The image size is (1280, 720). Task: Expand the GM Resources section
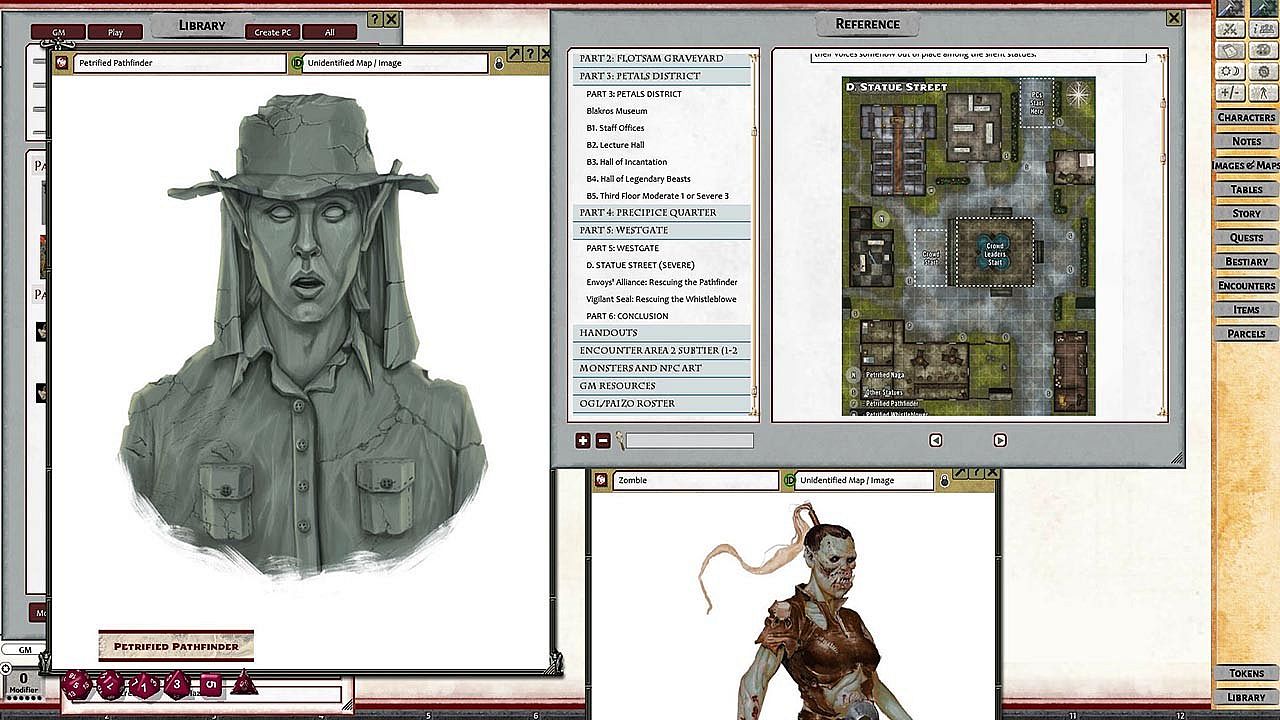click(662, 386)
